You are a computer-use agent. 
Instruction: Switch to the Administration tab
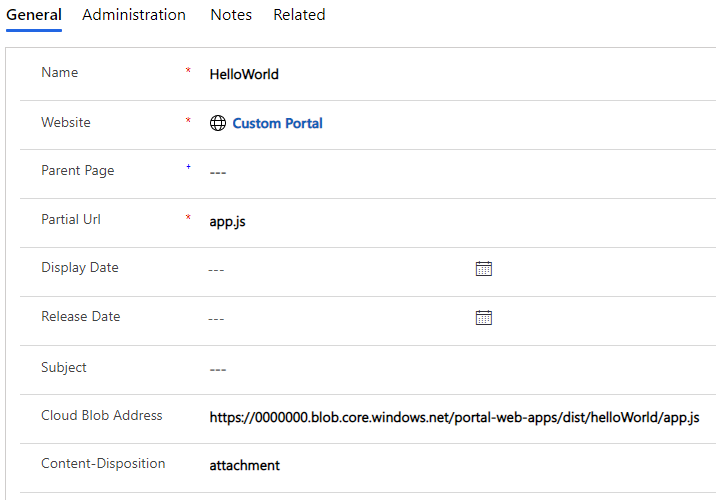pyautogui.click(x=134, y=15)
